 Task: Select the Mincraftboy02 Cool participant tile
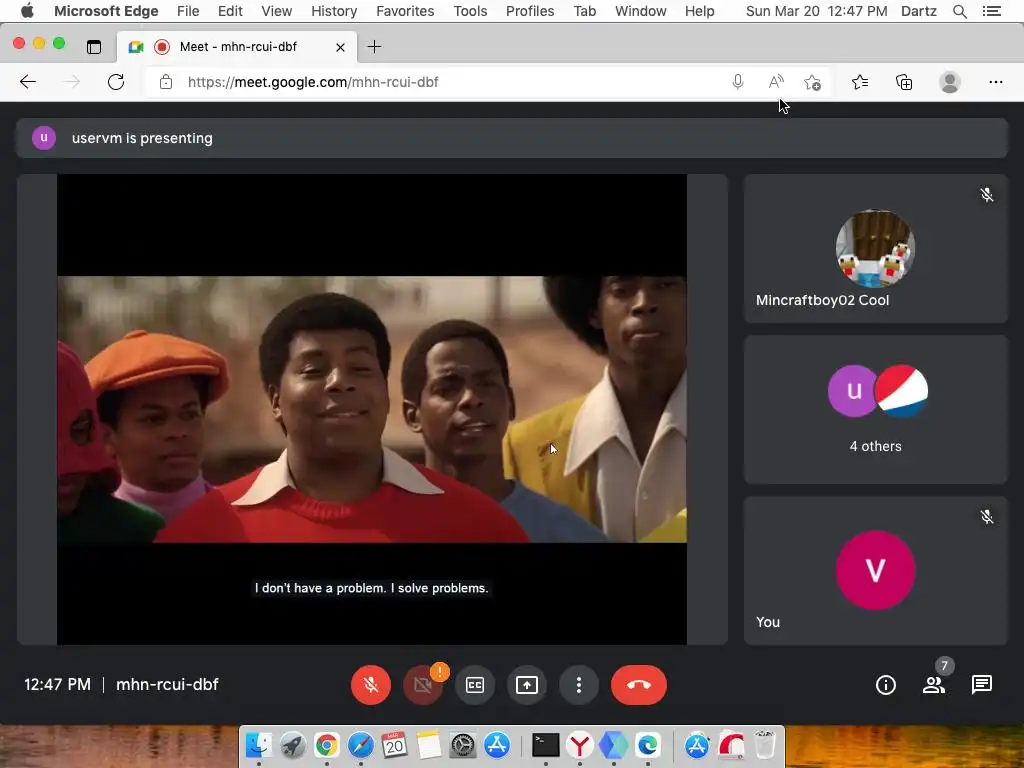(876, 248)
